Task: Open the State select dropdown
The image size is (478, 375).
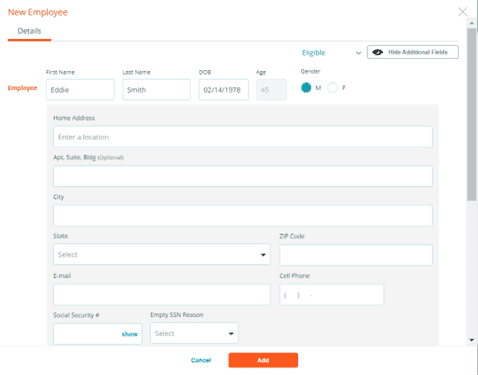Action: [162, 254]
